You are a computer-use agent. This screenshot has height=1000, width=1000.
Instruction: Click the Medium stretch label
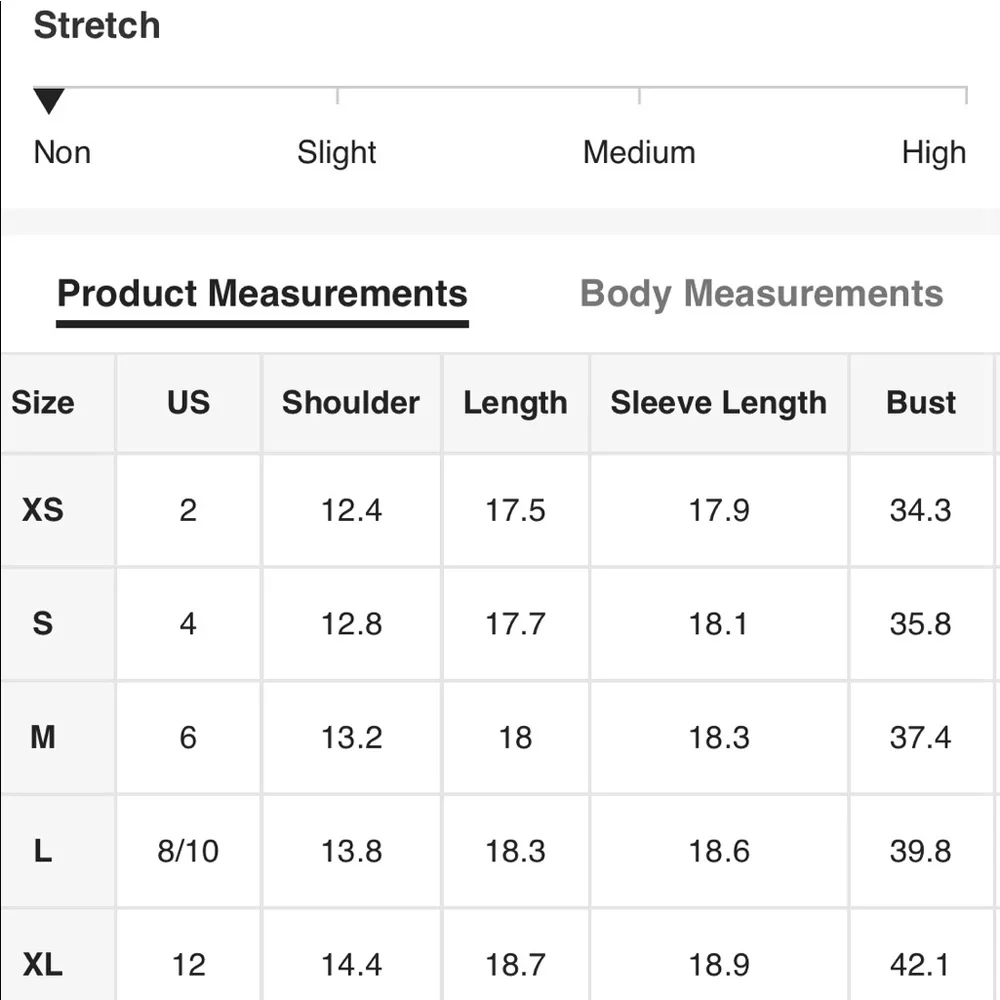pyautogui.click(x=639, y=153)
